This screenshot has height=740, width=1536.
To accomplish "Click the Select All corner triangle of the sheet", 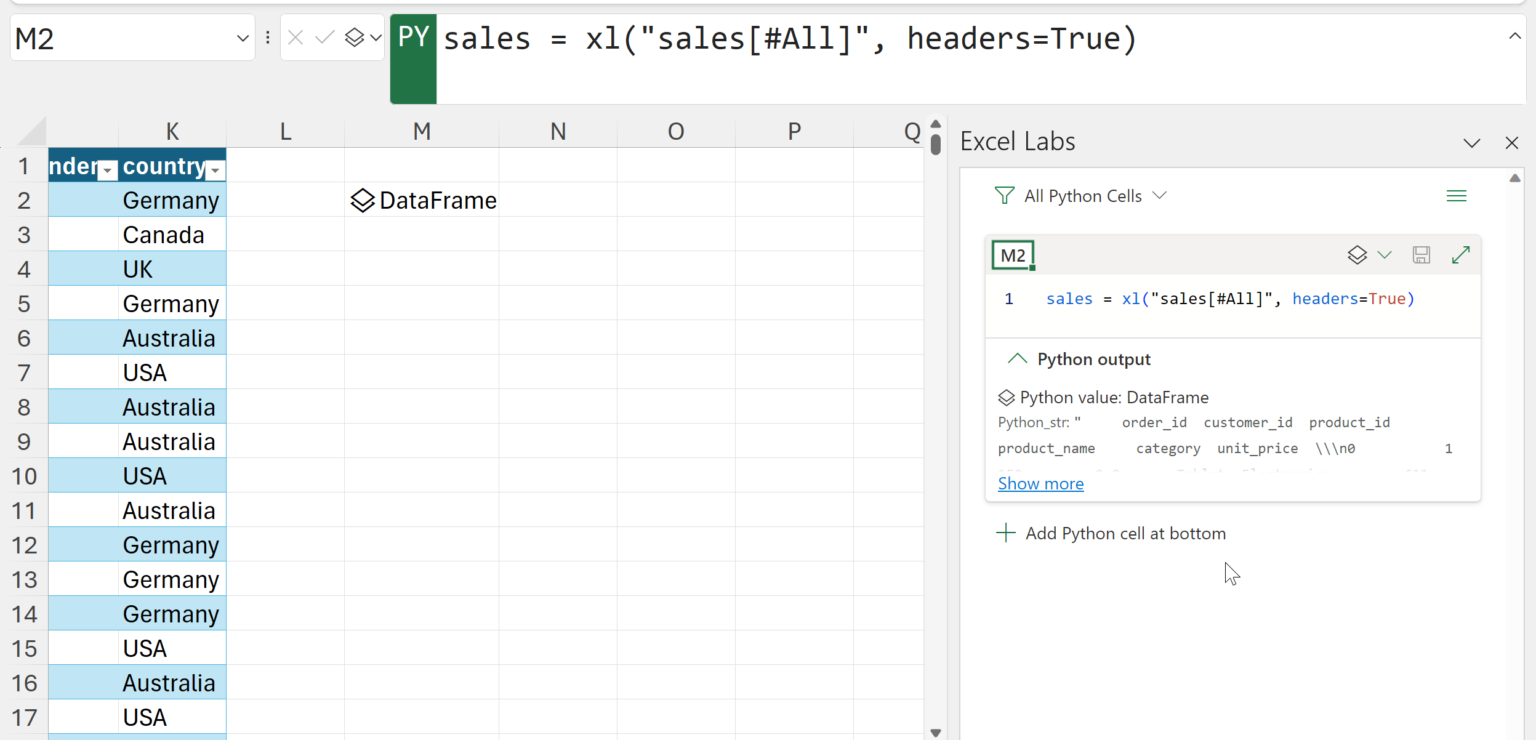I will click(x=32, y=132).
